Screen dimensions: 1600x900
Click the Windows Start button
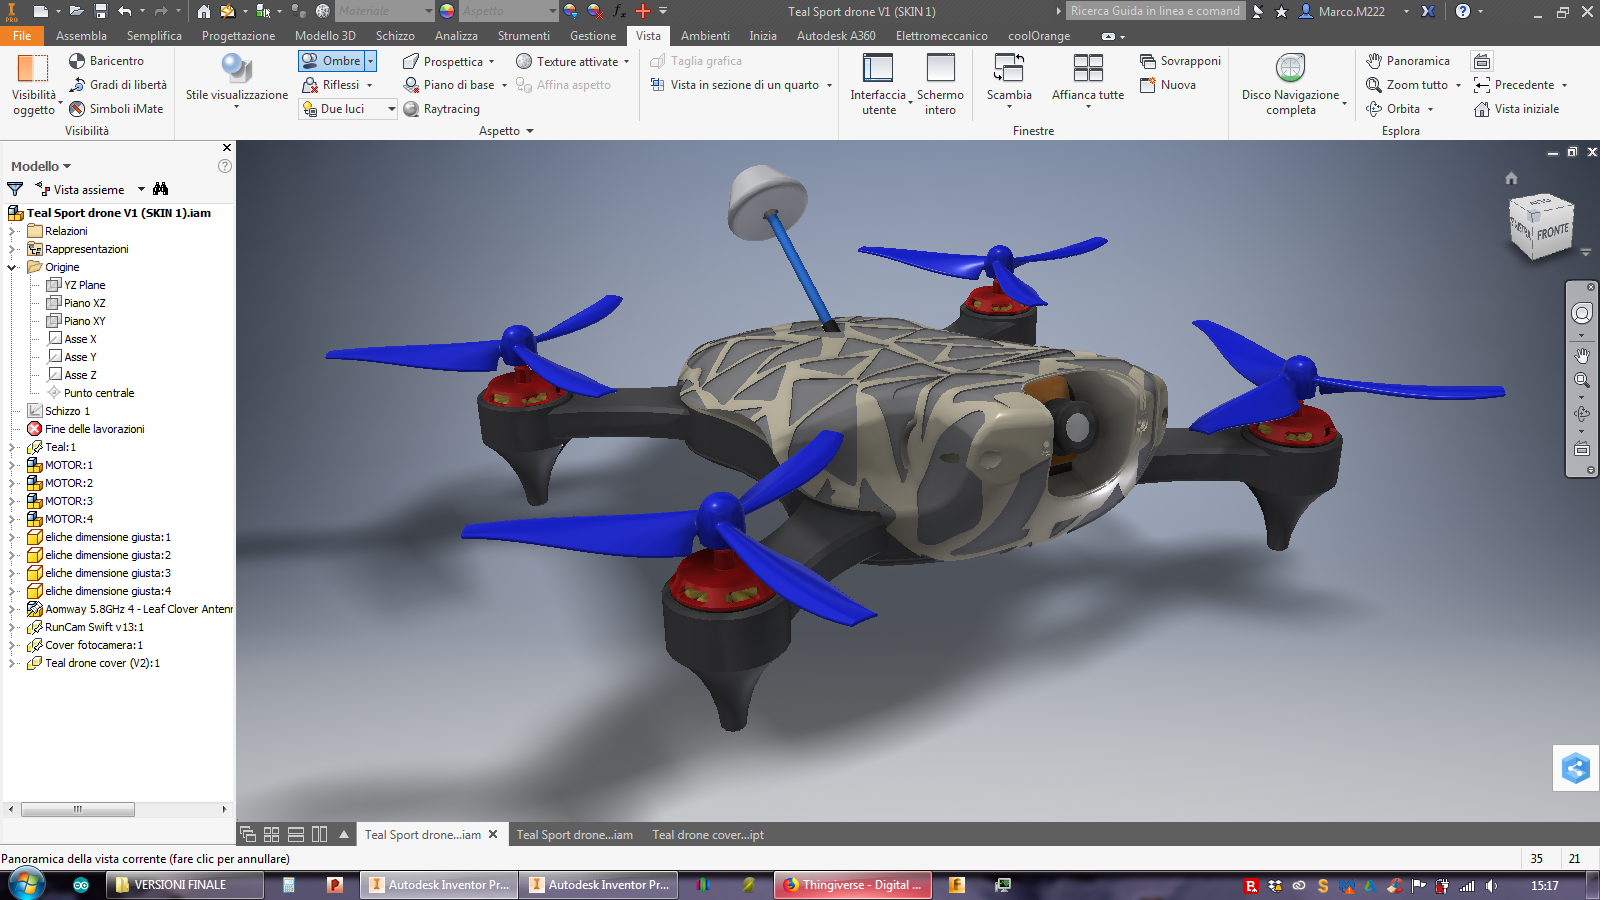27,884
